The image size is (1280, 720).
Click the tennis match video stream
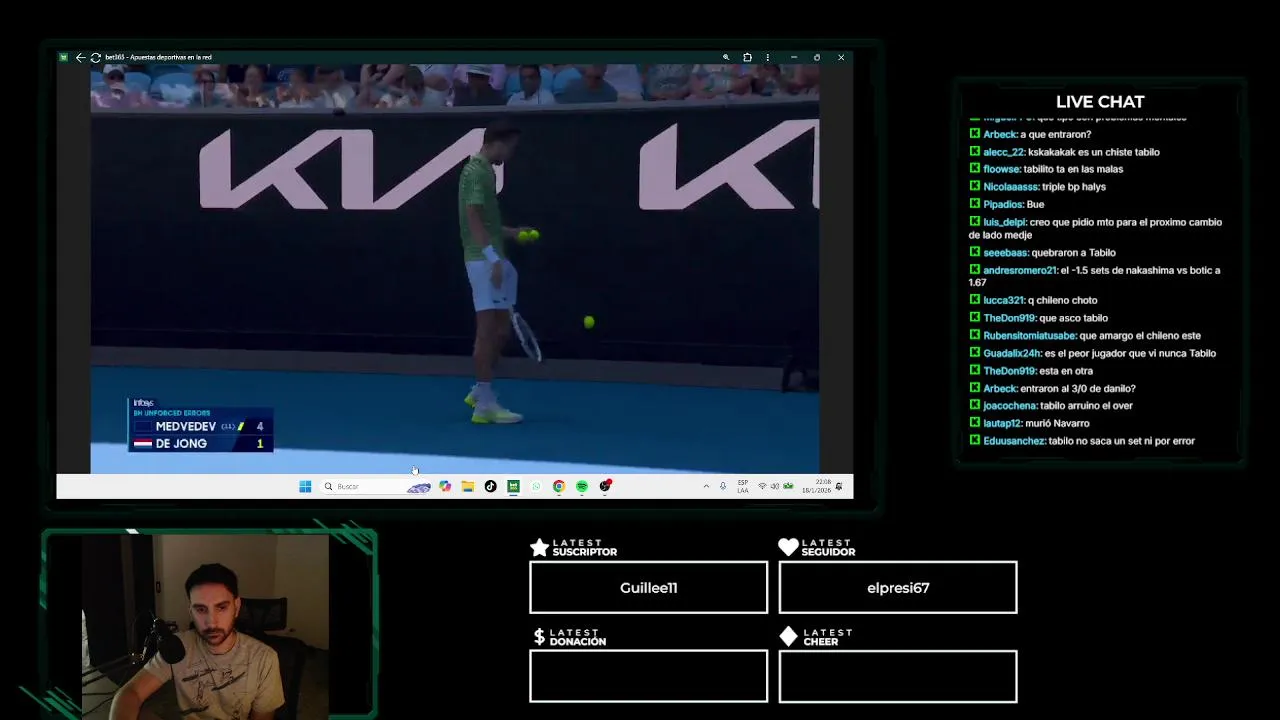click(455, 269)
